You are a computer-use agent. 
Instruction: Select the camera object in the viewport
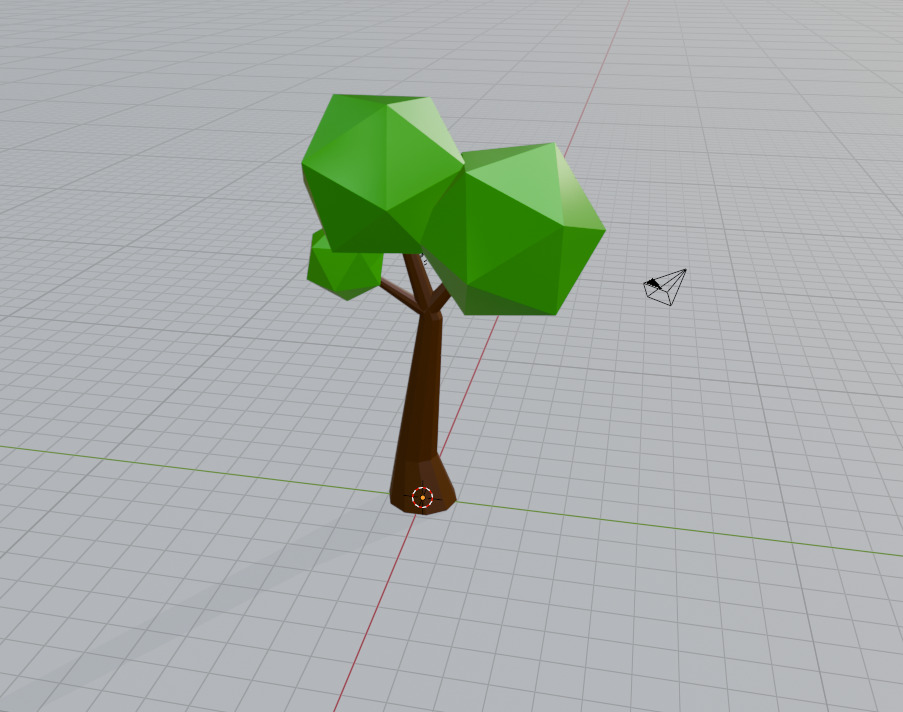666,287
